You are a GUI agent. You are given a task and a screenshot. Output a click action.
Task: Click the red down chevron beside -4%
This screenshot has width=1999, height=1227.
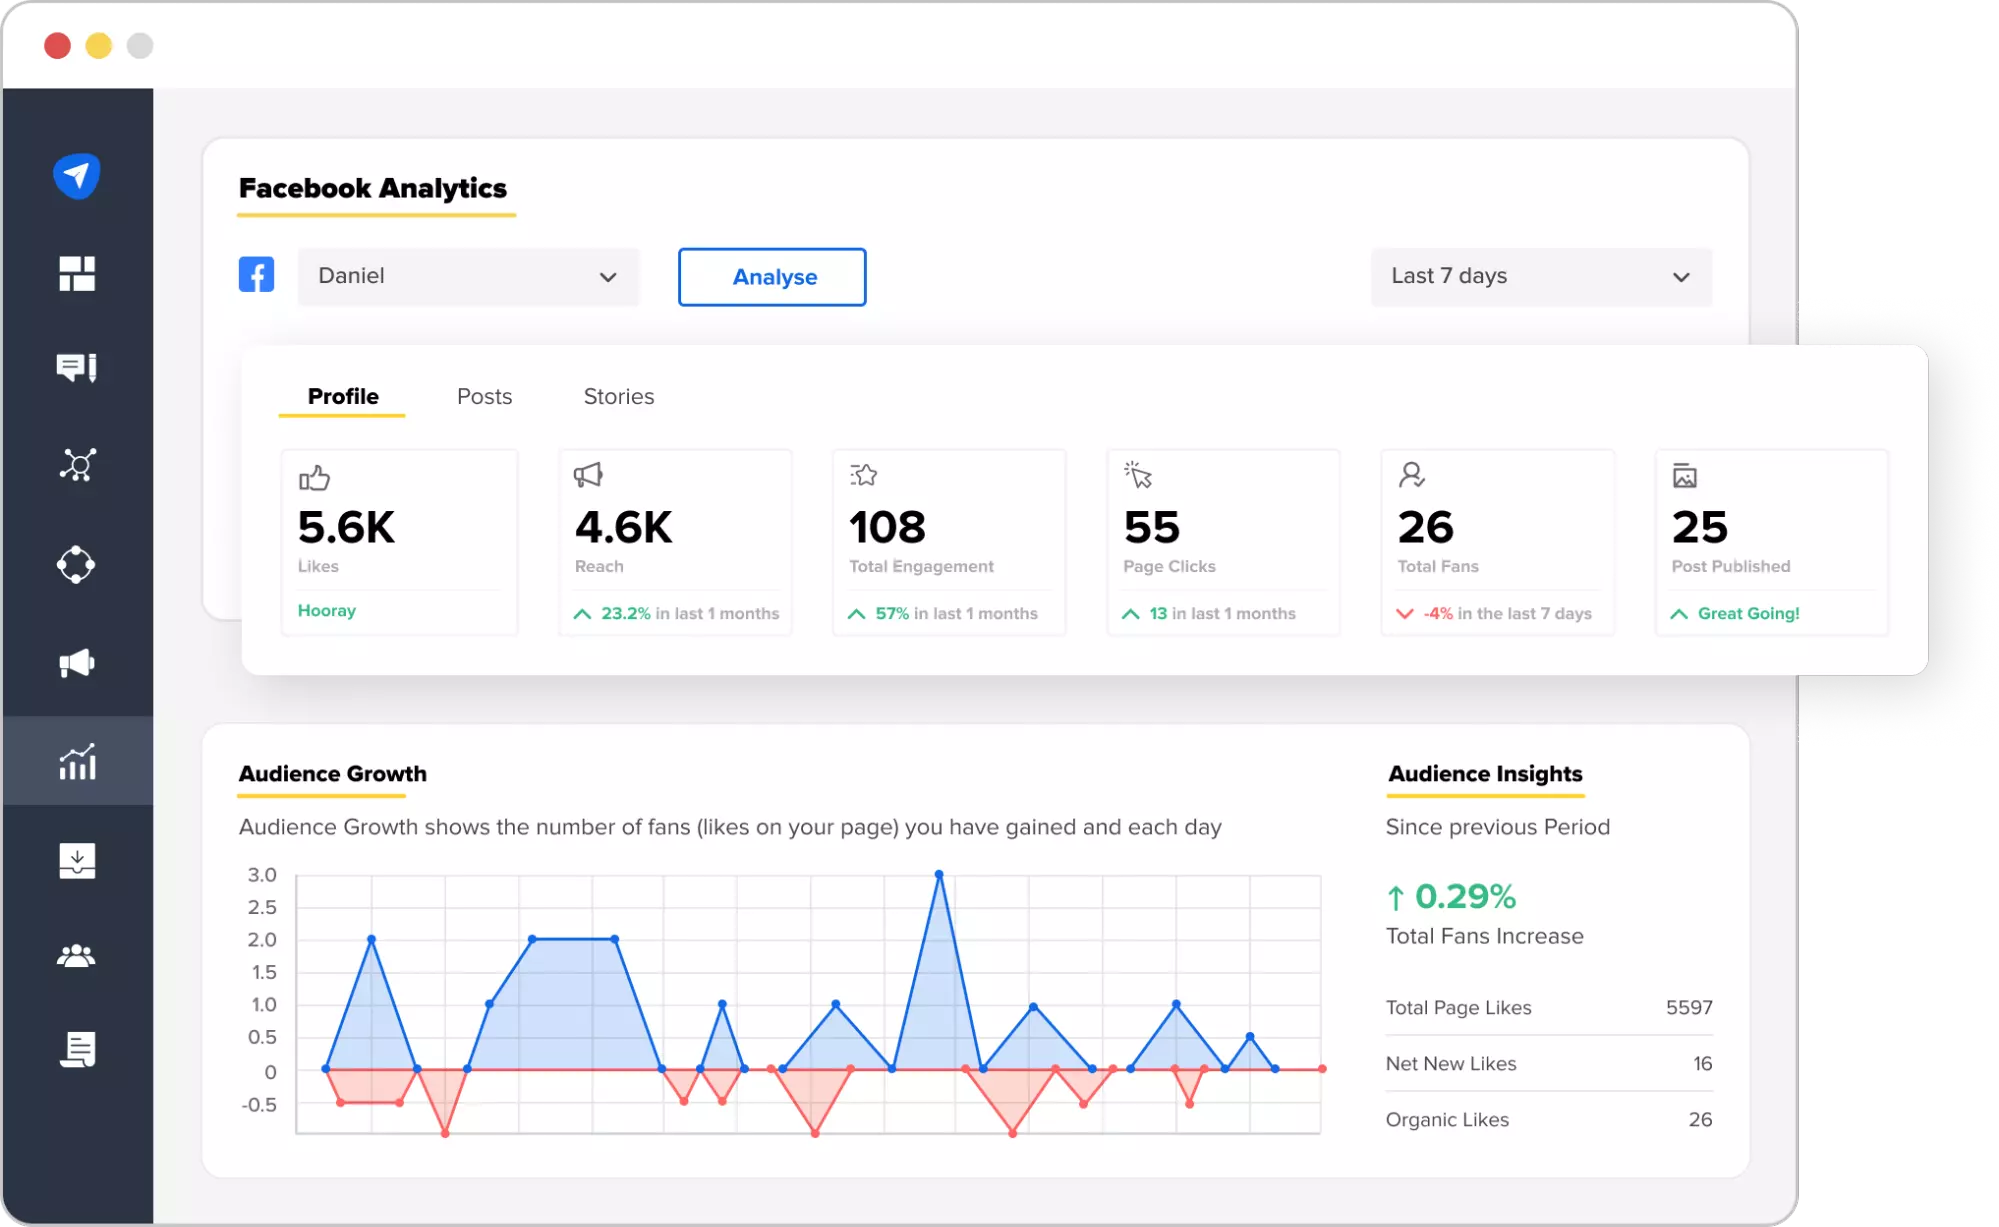tap(1405, 613)
